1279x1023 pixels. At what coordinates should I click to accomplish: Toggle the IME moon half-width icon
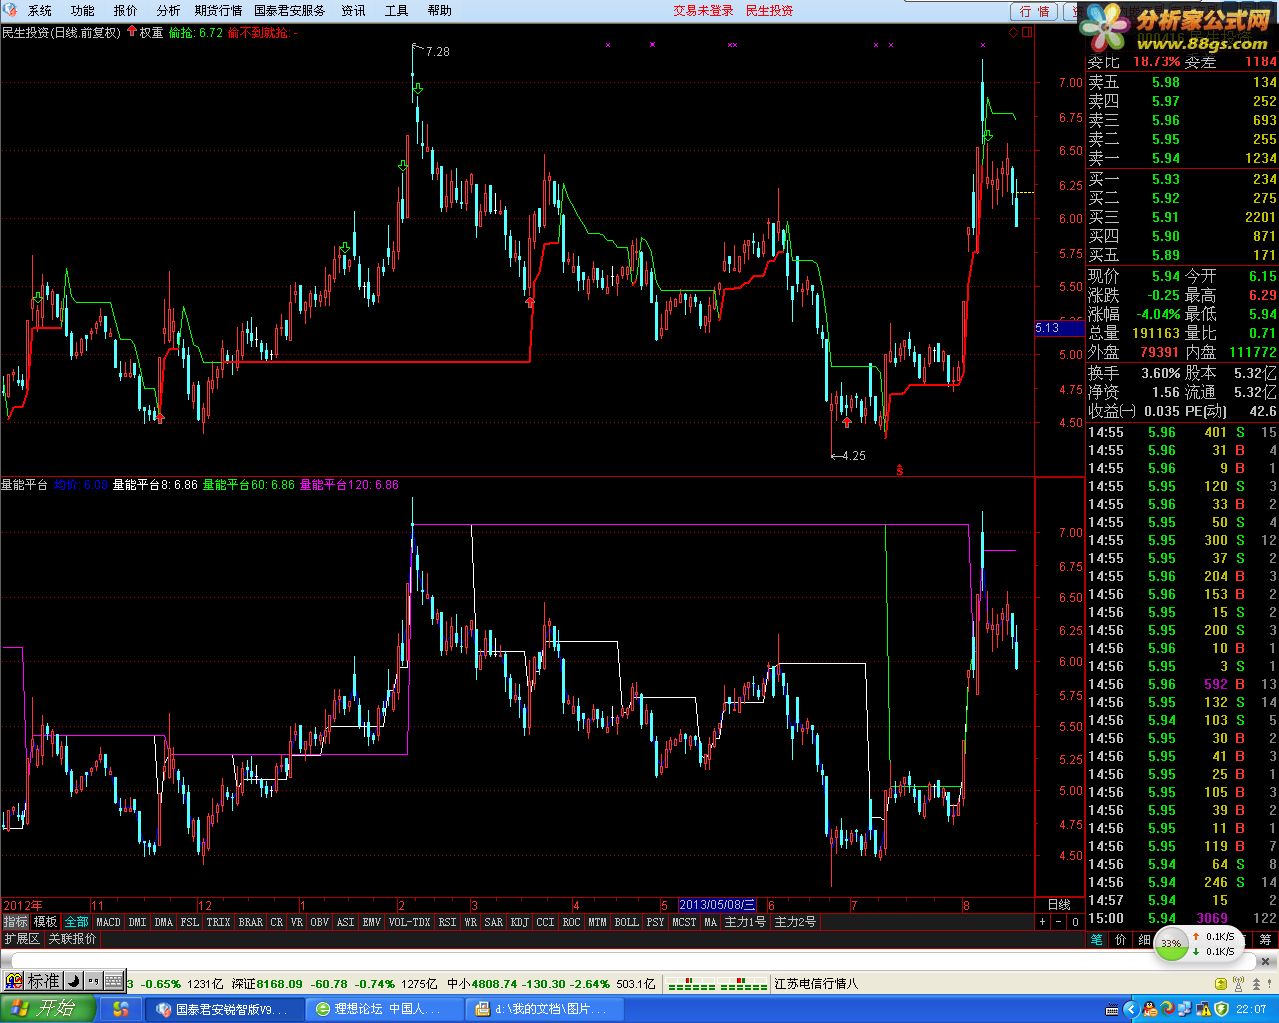pos(73,981)
